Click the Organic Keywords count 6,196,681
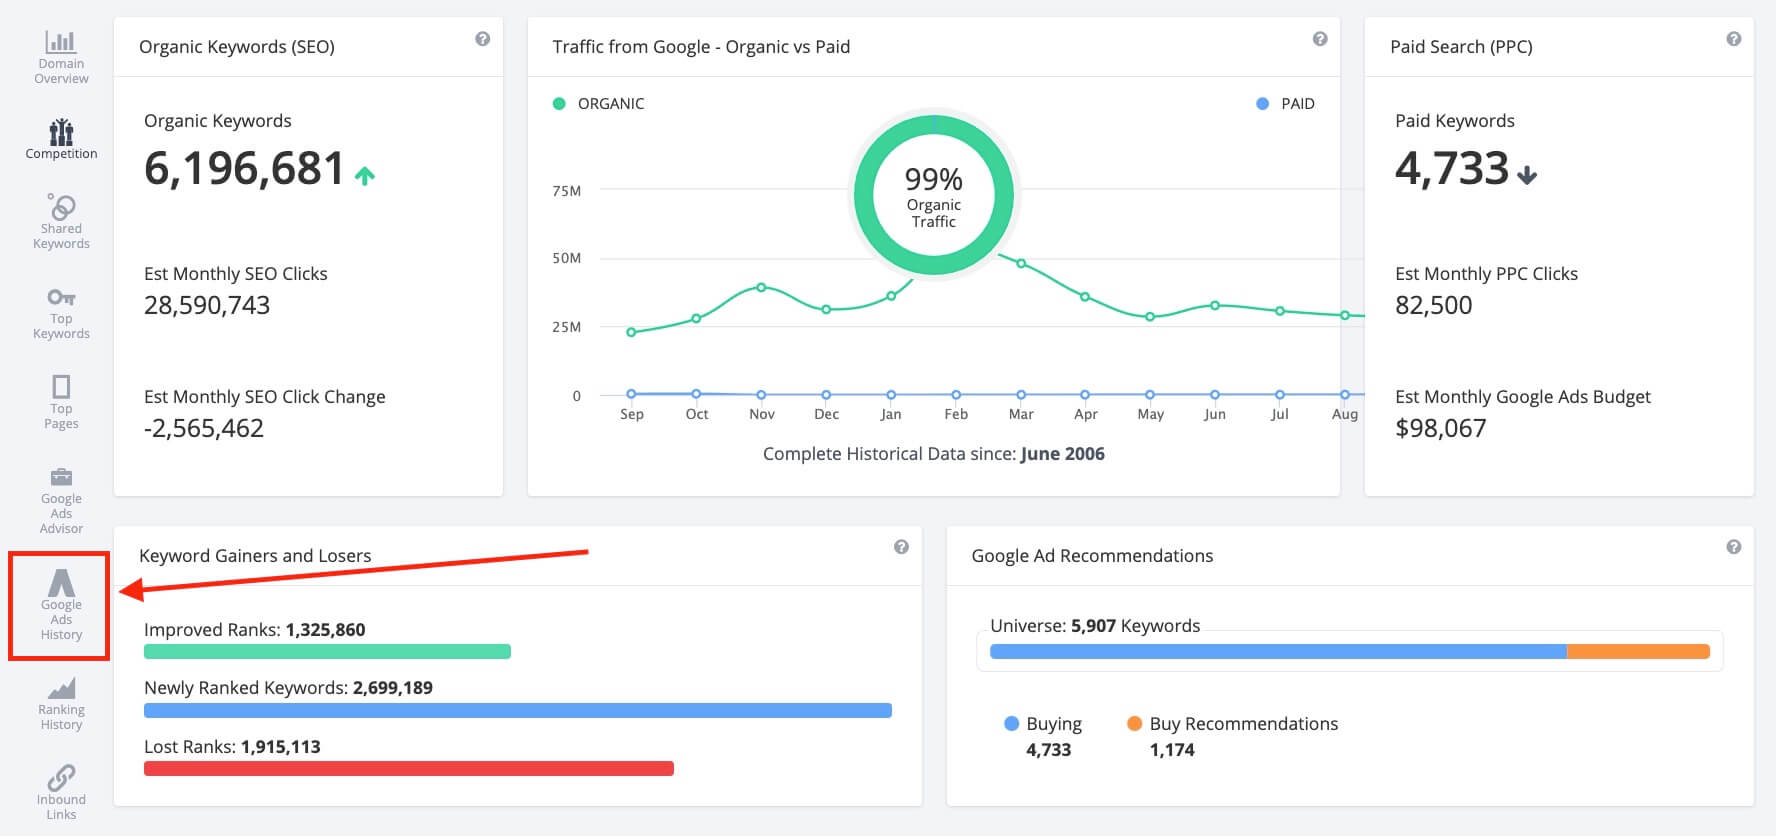The image size is (1776, 836). 244,169
